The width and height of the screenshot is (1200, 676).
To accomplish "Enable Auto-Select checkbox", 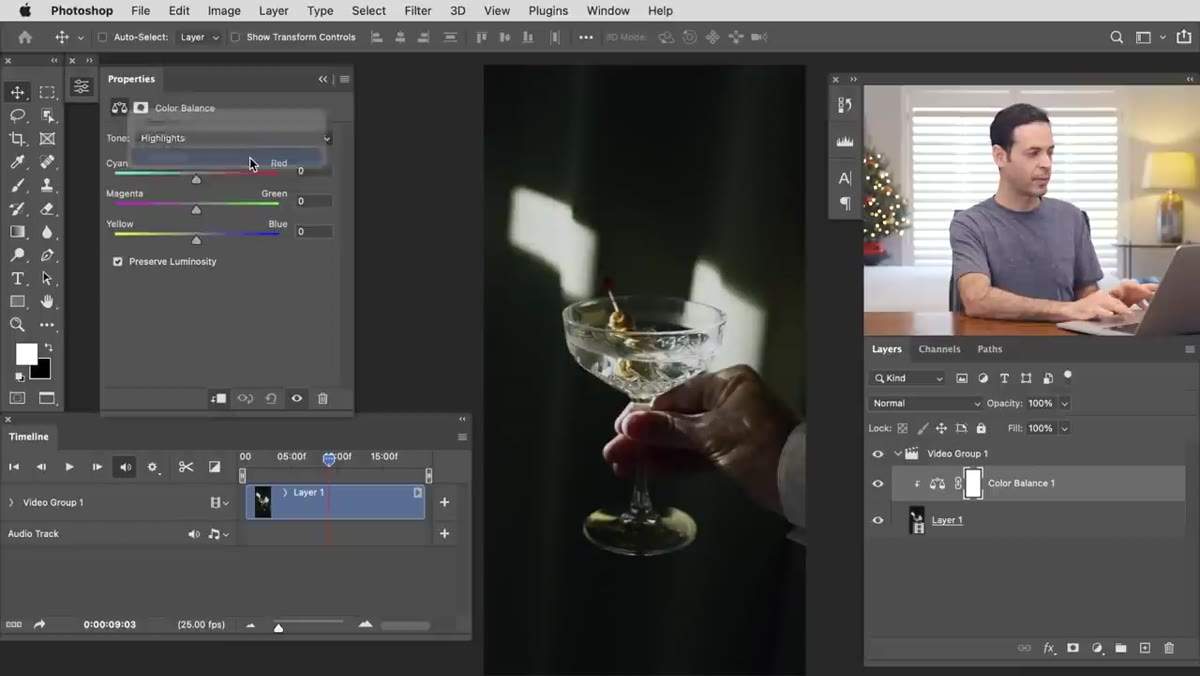I will tap(102, 37).
